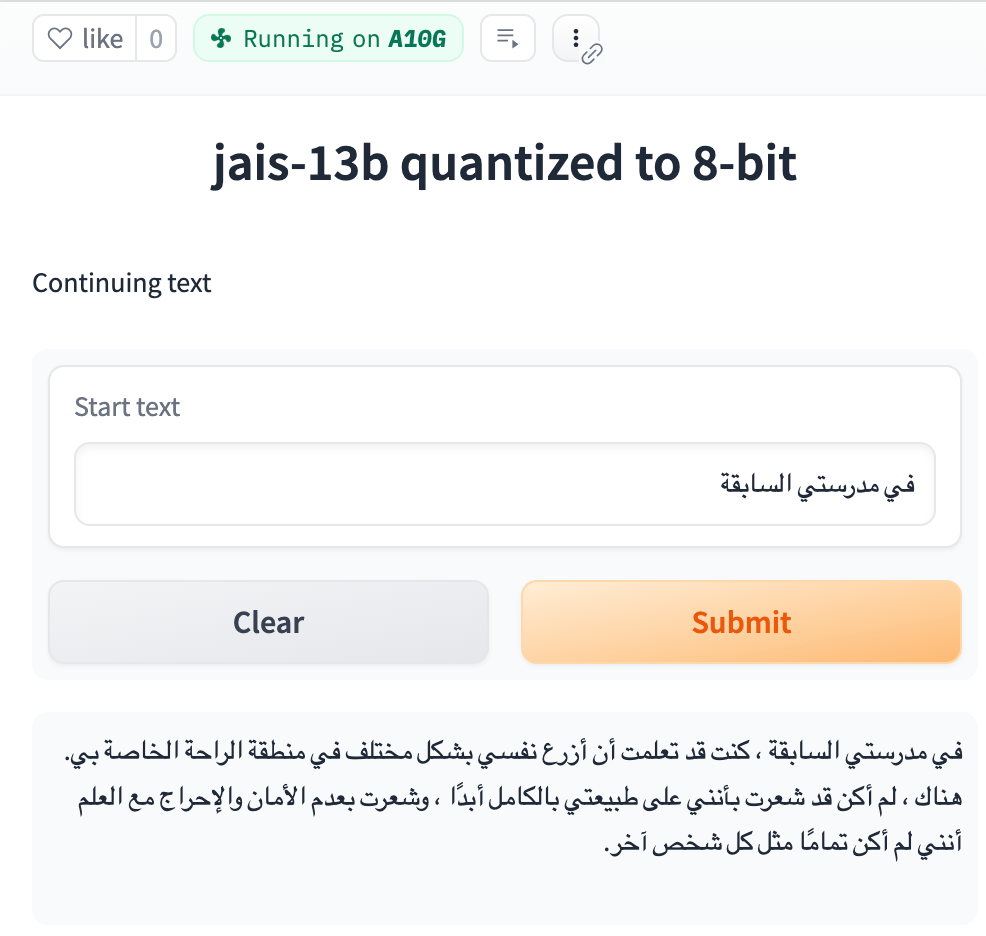Click the "Continuing text" description
The width and height of the screenshot is (986, 936).
121,283
